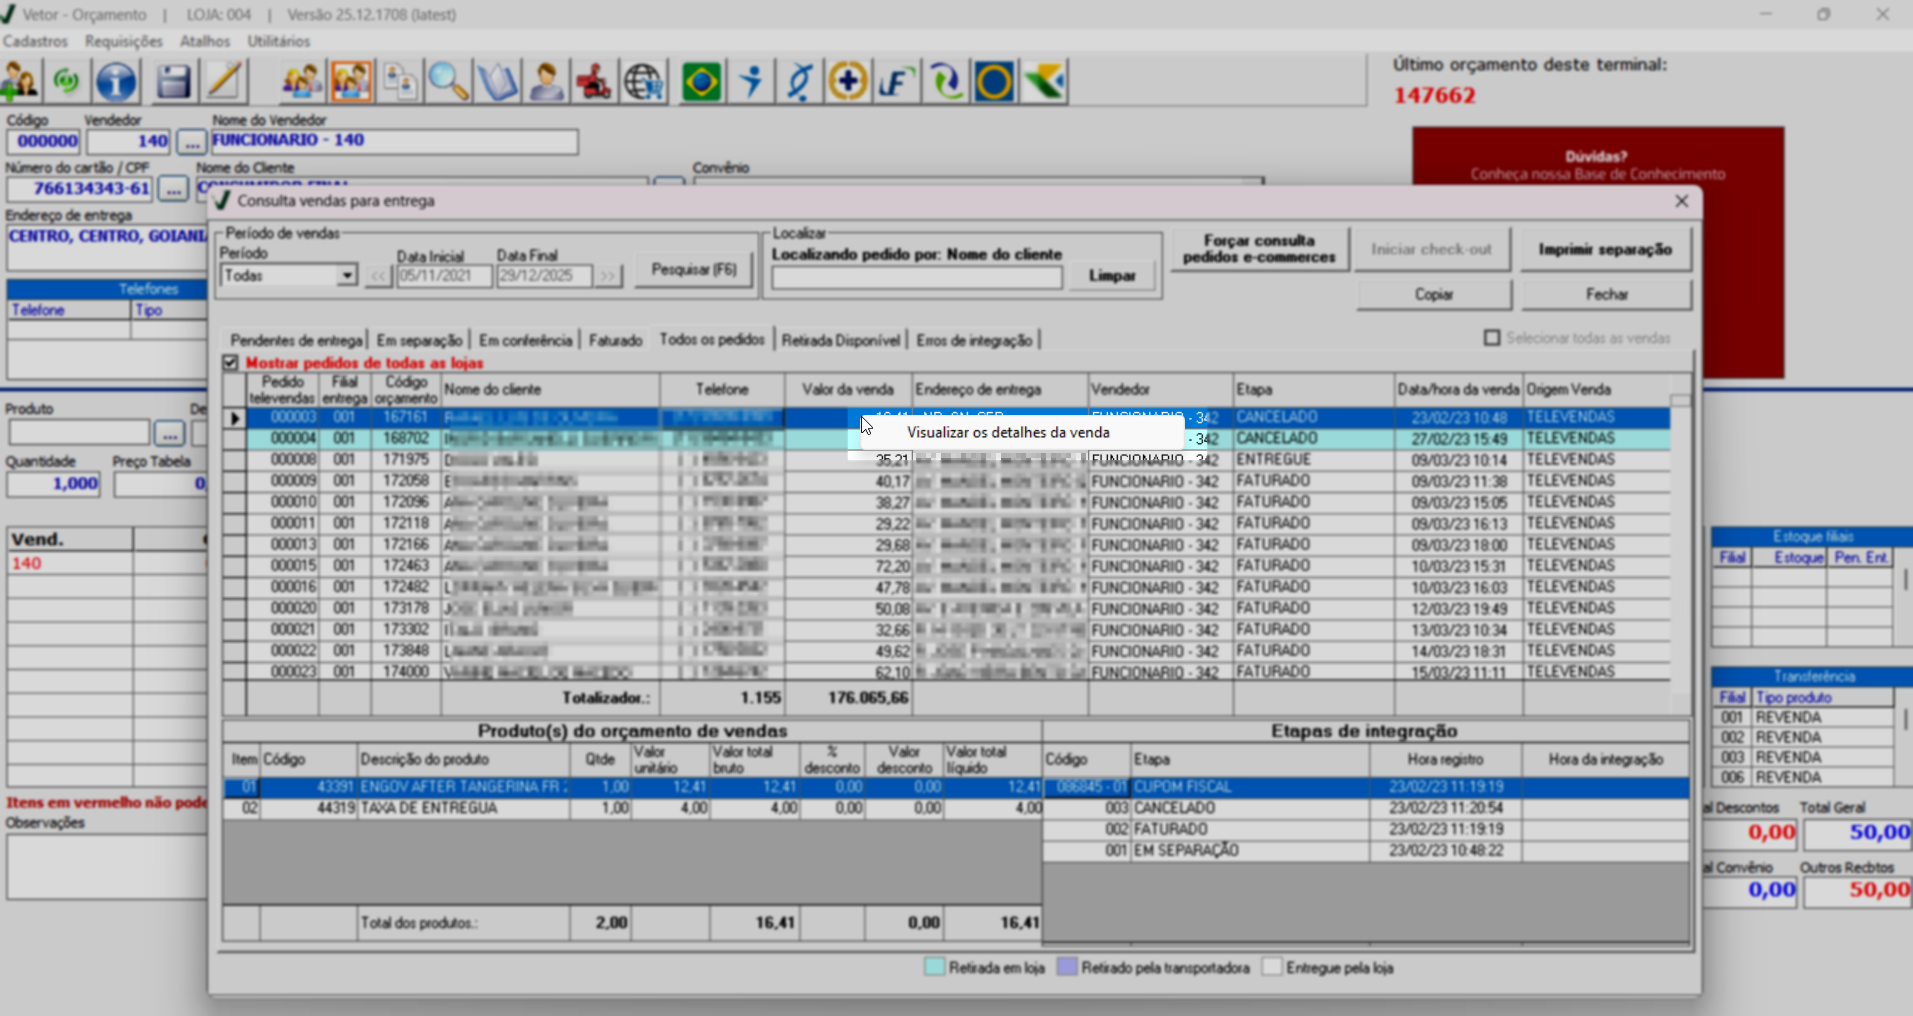Click the Pesquisar (F6) button

[x=693, y=270]
